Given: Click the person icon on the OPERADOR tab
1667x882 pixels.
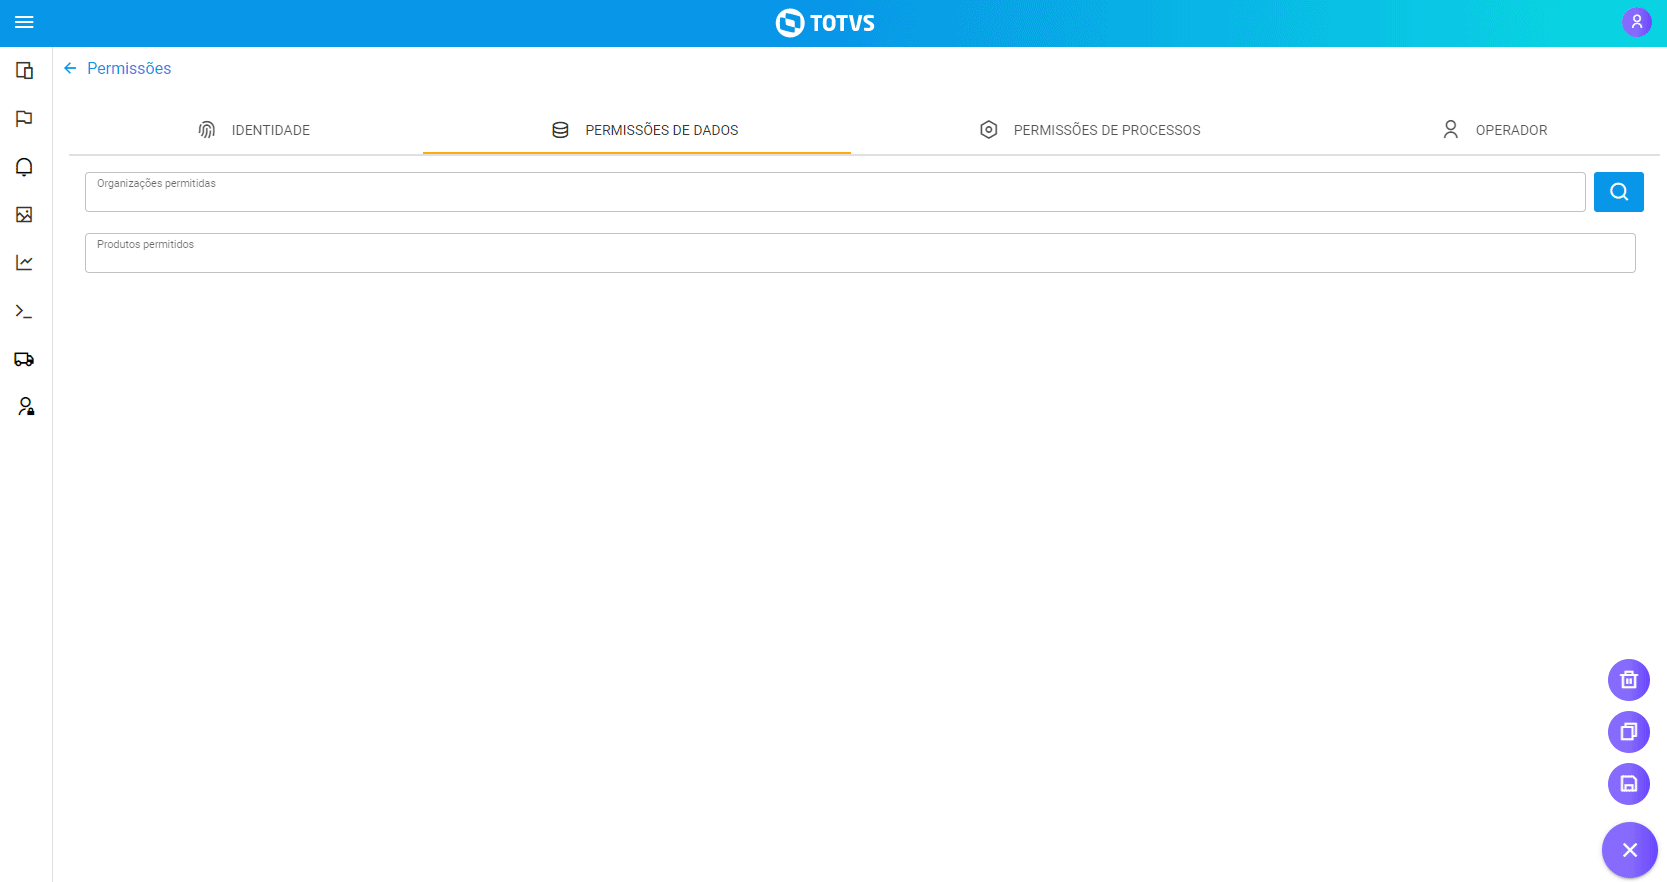Looking at the screenshot, I should coord(1450,129).
